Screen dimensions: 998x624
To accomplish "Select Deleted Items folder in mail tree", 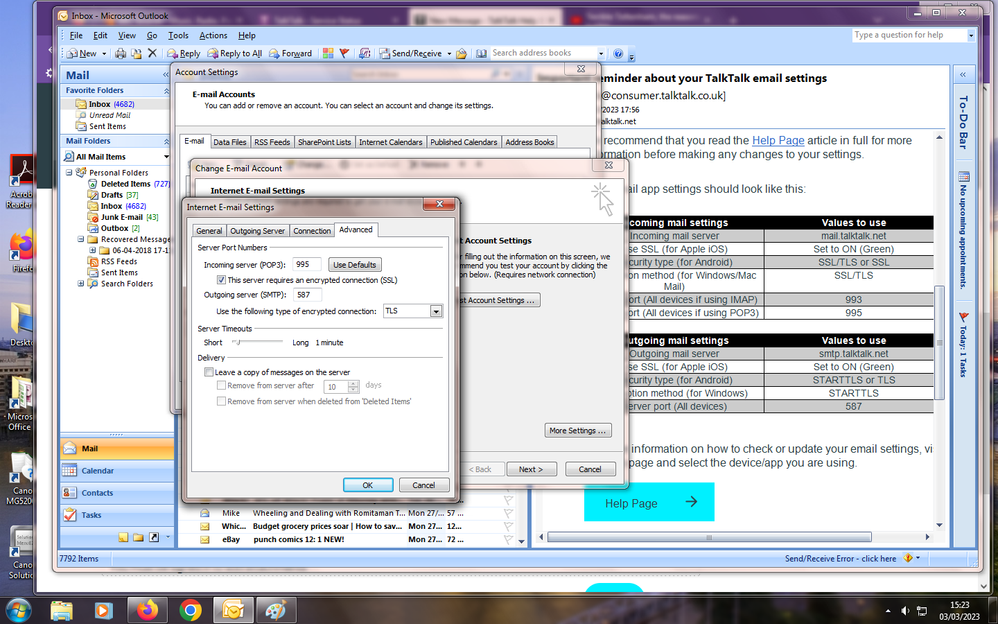I will (x=125, y=184).
